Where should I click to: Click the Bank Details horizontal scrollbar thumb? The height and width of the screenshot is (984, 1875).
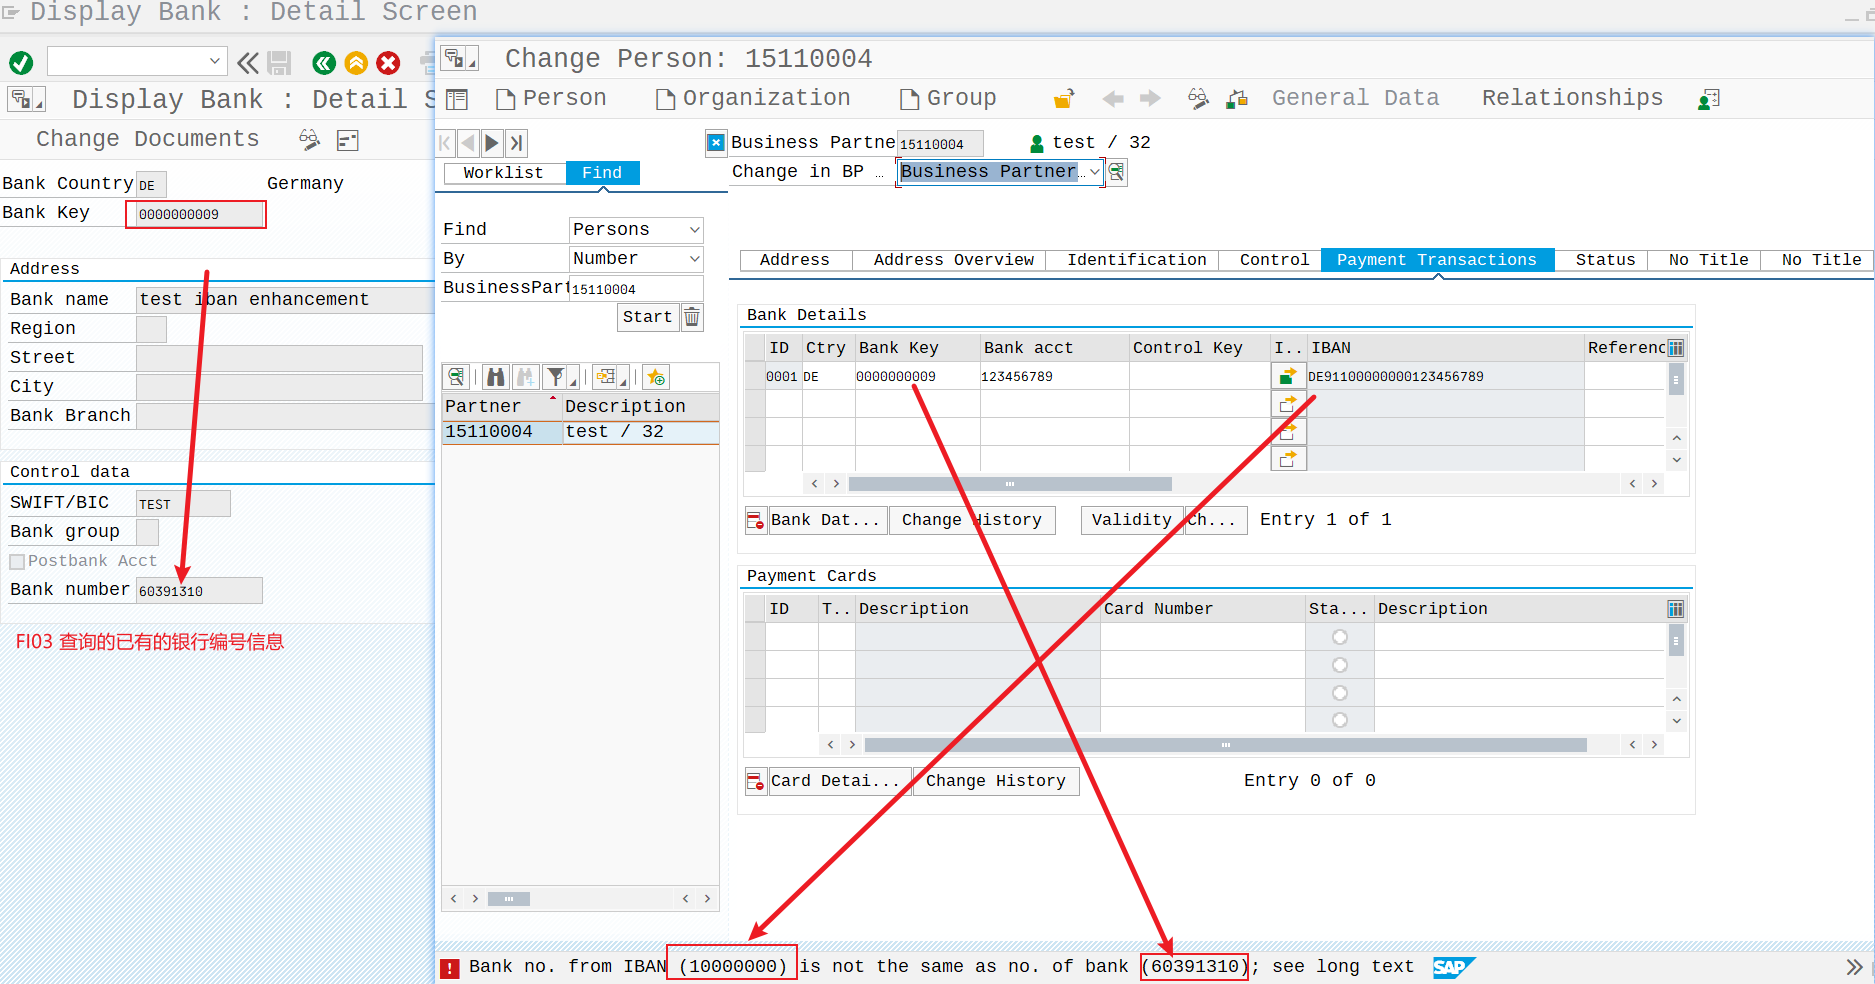[1010, 484]
